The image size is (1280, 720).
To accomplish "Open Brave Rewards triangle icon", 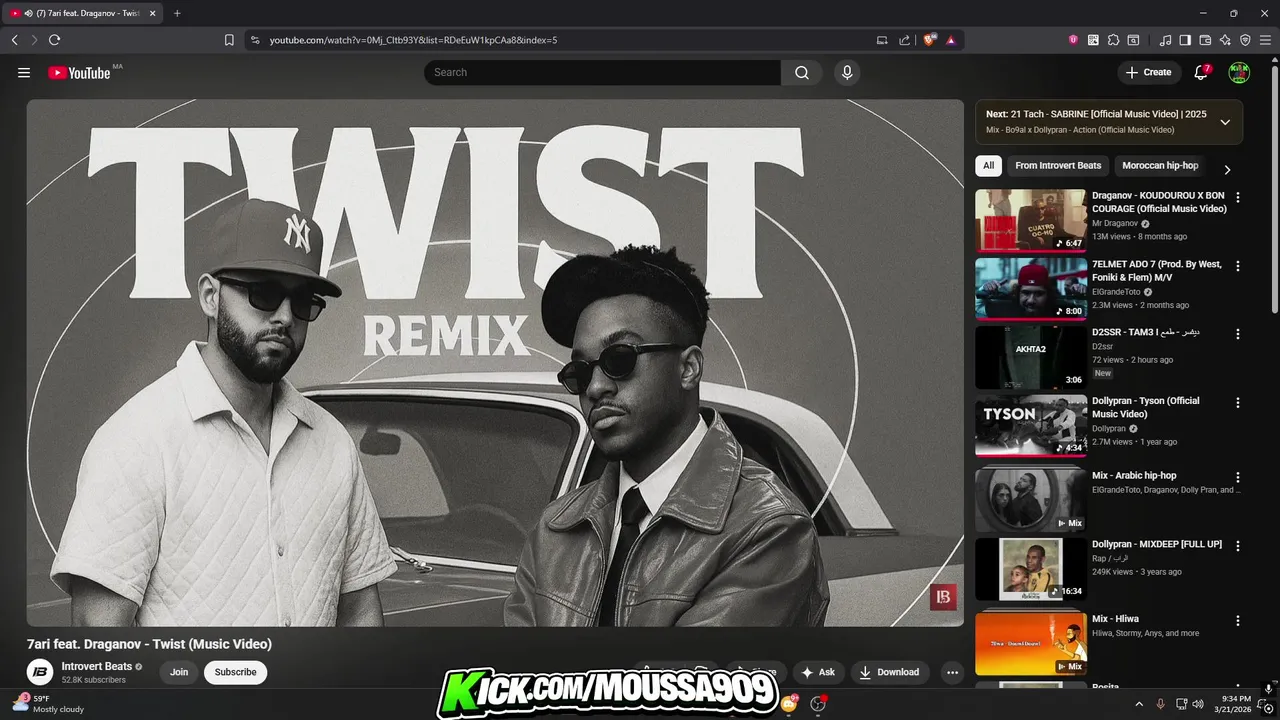I will (x=951, y=40).
